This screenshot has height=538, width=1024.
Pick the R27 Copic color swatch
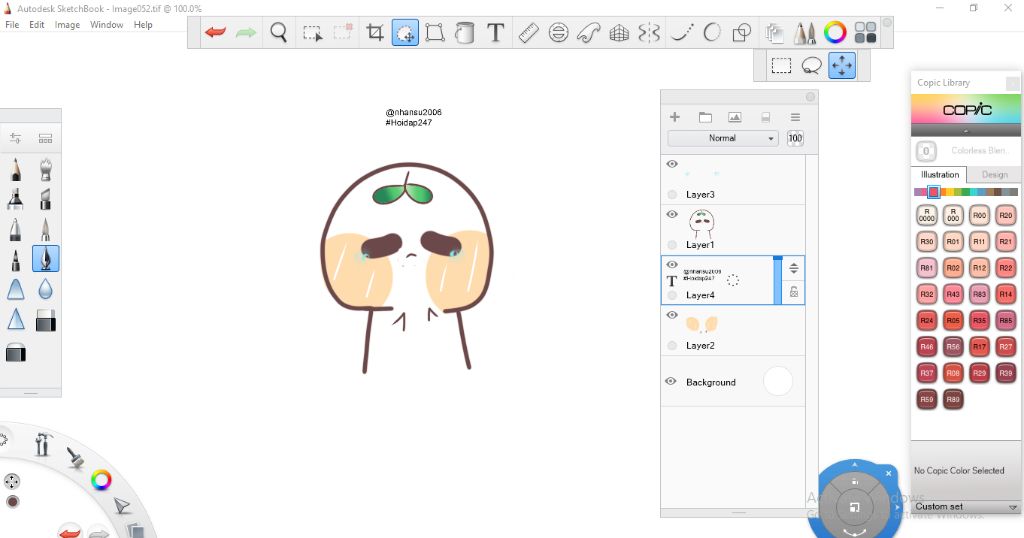pos(1006,347)
